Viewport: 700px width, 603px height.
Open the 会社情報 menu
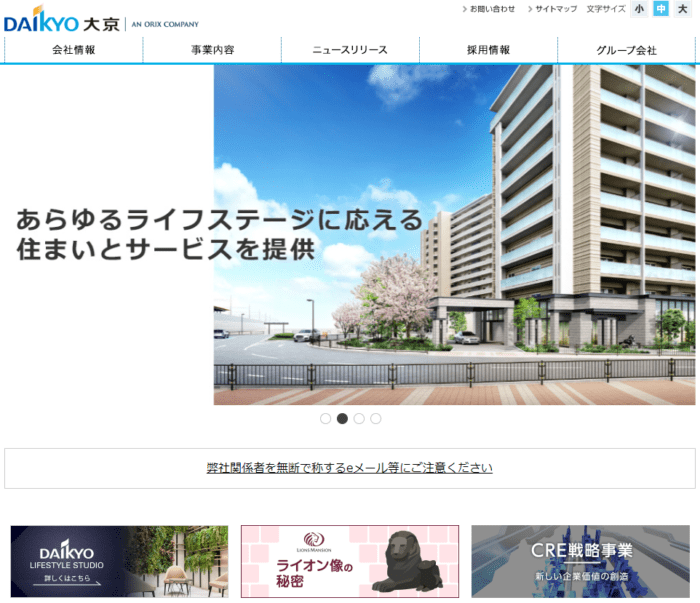pos(74,50)
